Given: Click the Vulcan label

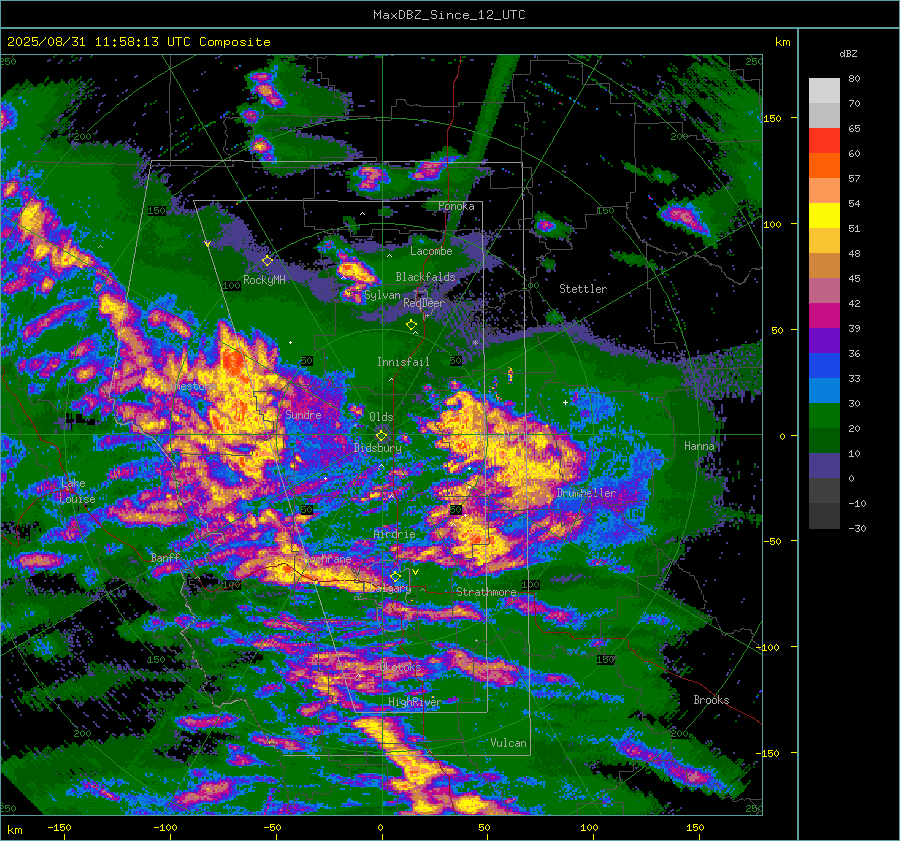Looking at the screenshot, I should click(x=508, y=743).
